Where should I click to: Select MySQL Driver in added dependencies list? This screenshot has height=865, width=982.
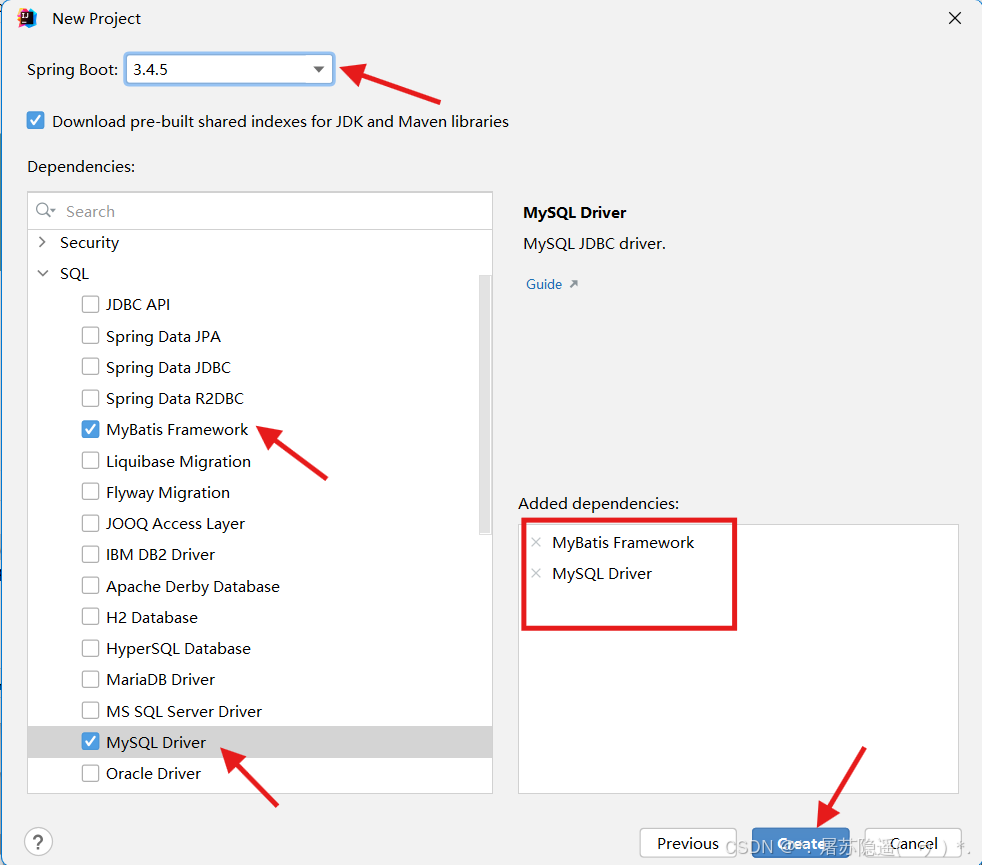pos(602,574)
